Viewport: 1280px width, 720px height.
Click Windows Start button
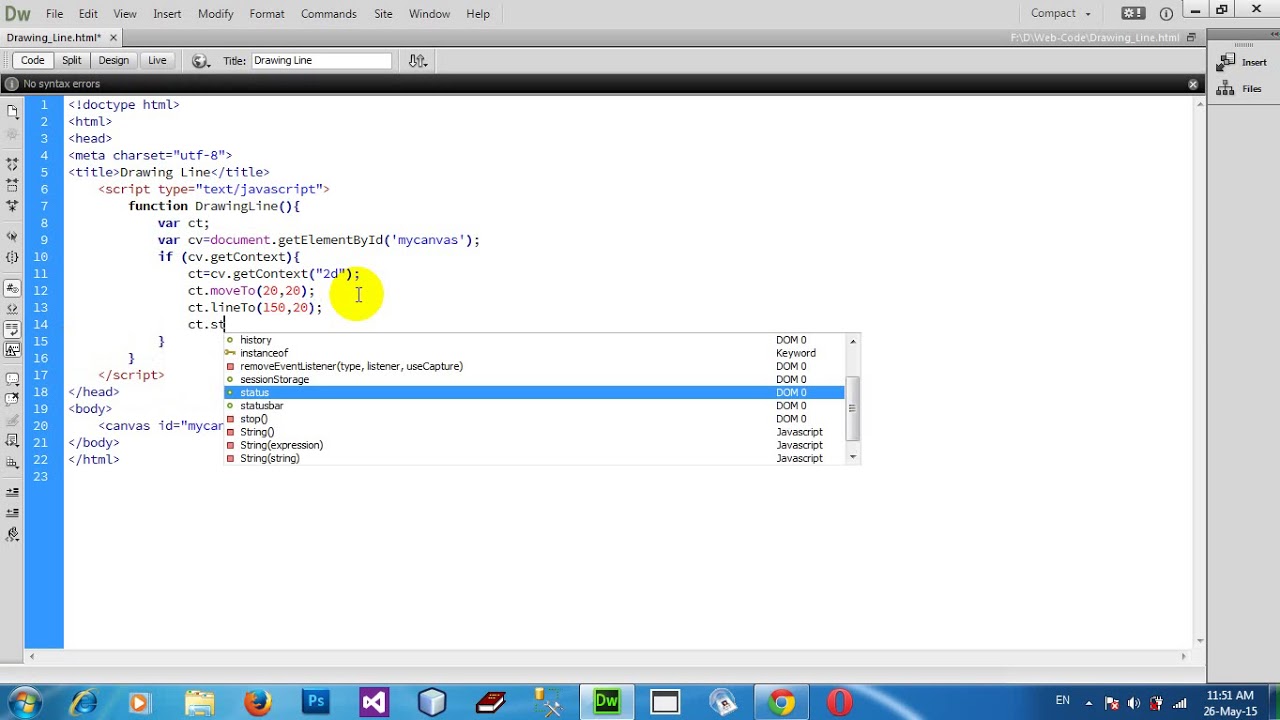(22, 702)
